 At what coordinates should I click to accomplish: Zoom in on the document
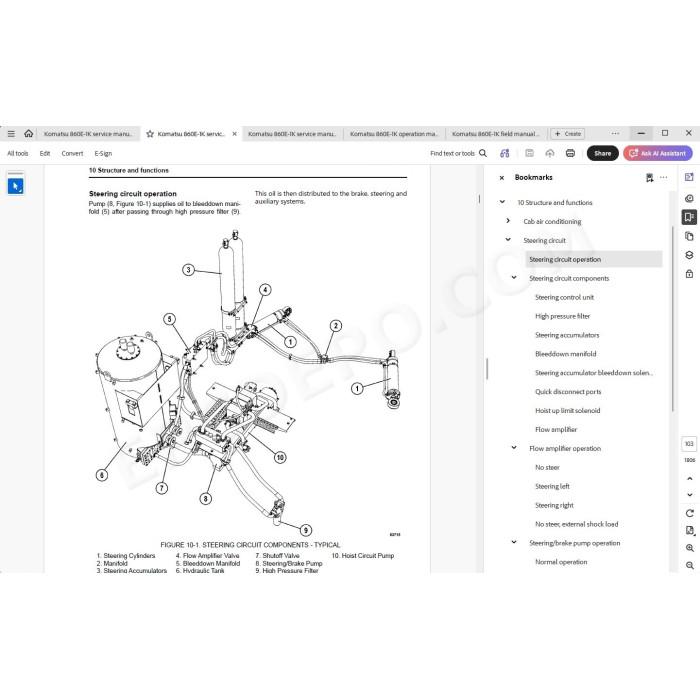tap(690, 548)
